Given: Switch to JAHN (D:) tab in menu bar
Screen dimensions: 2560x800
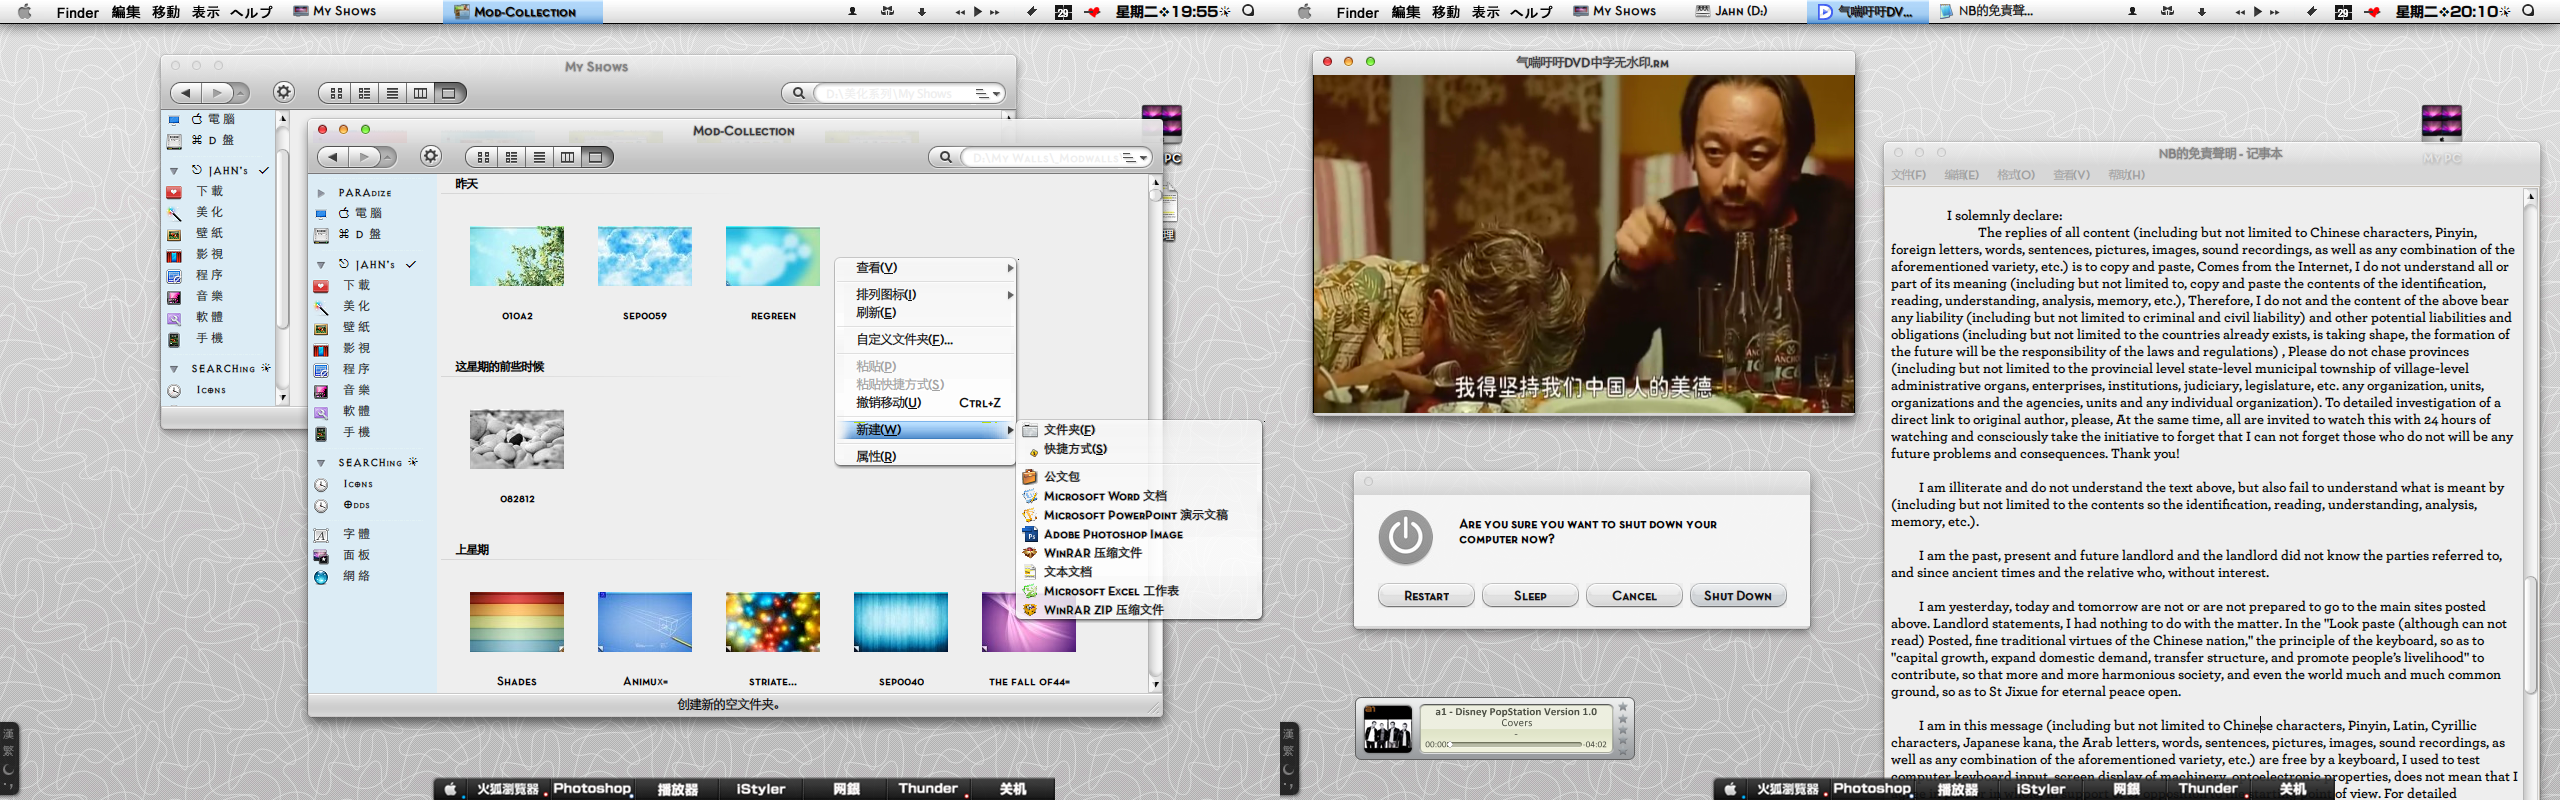Looking at the screenshot, I should [1732, 12].
